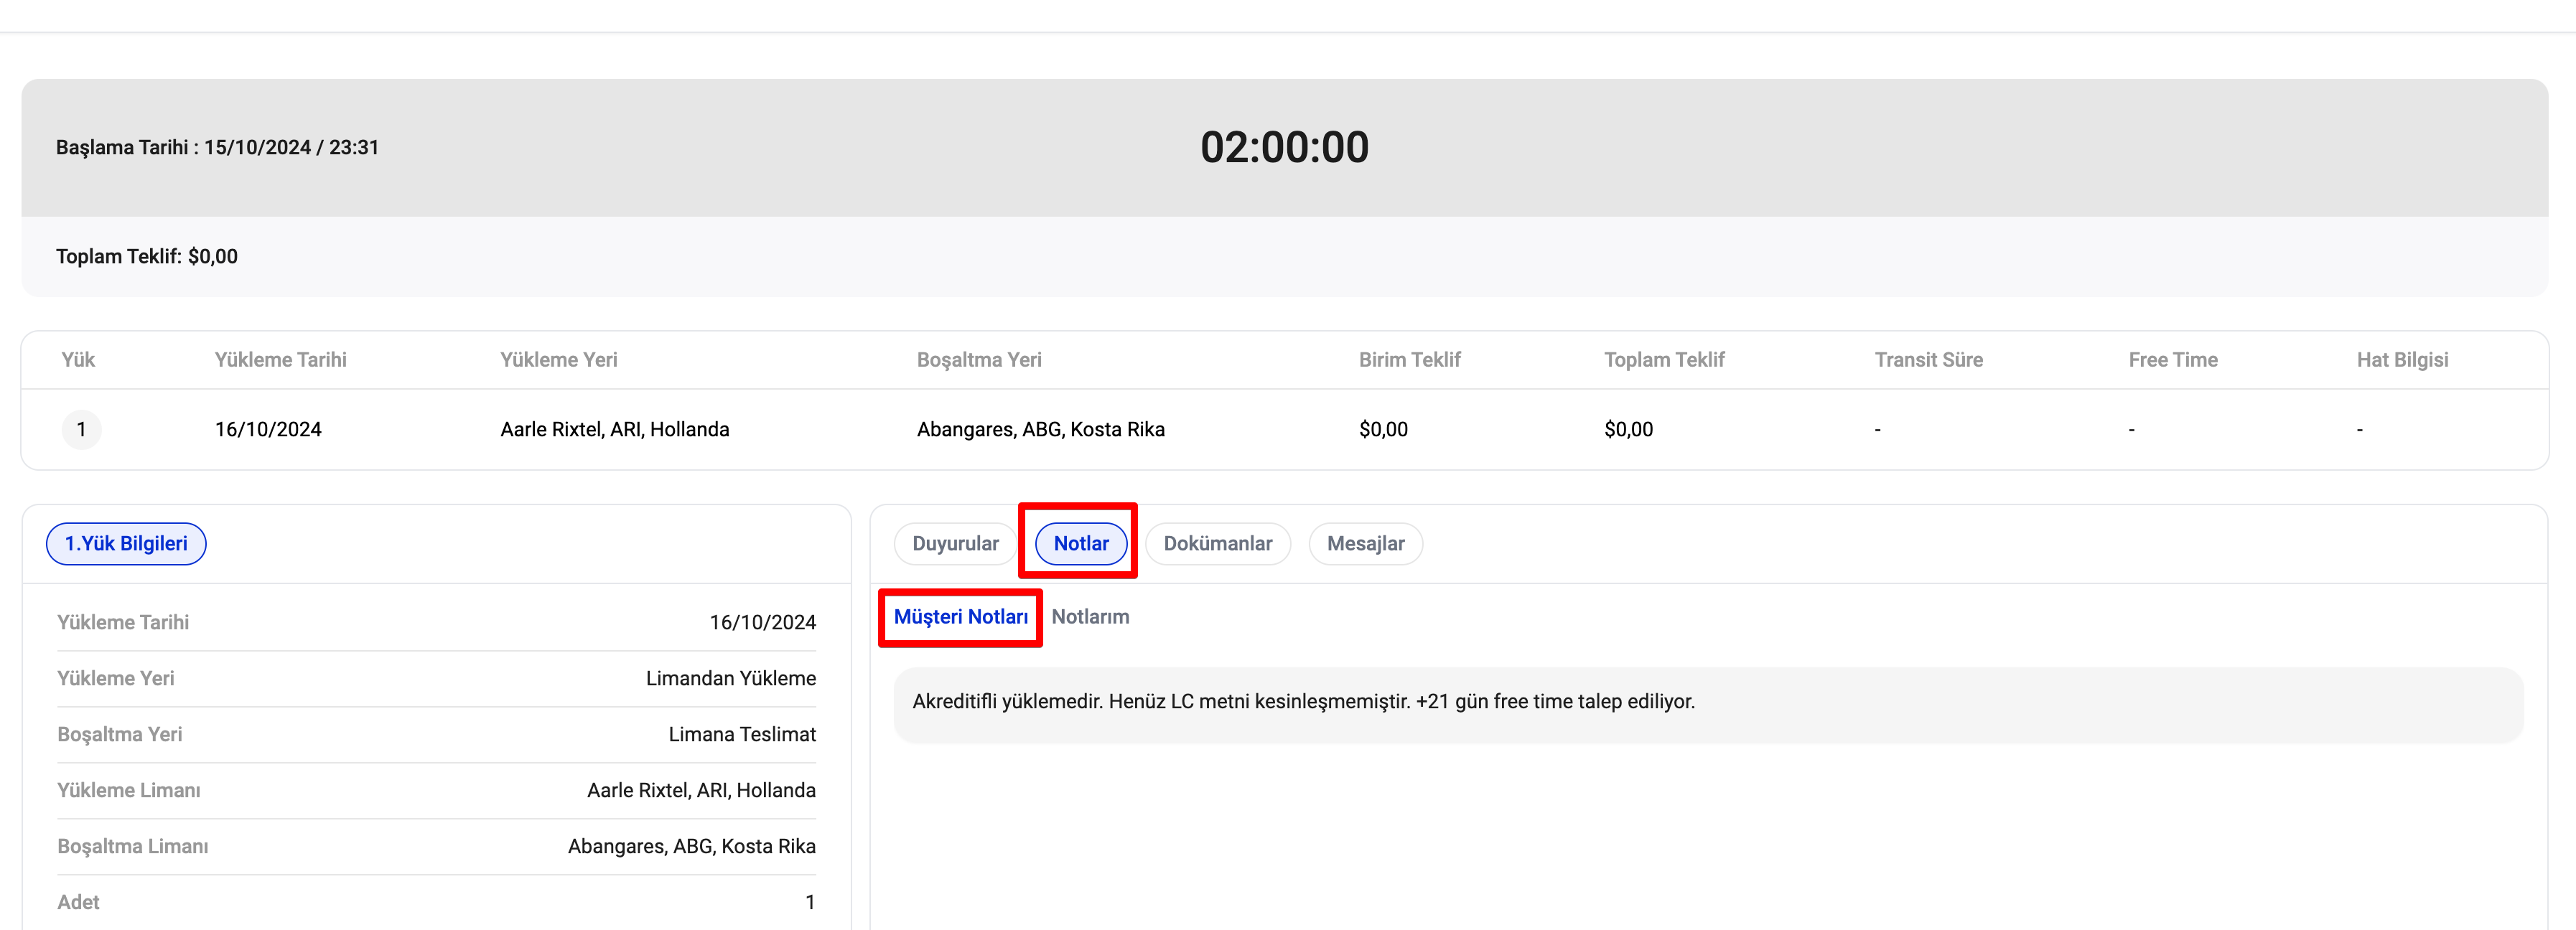Switch to the Notlarım sub-tab
Viewport: 2576px width, 930px height.
pos(1089,617)
